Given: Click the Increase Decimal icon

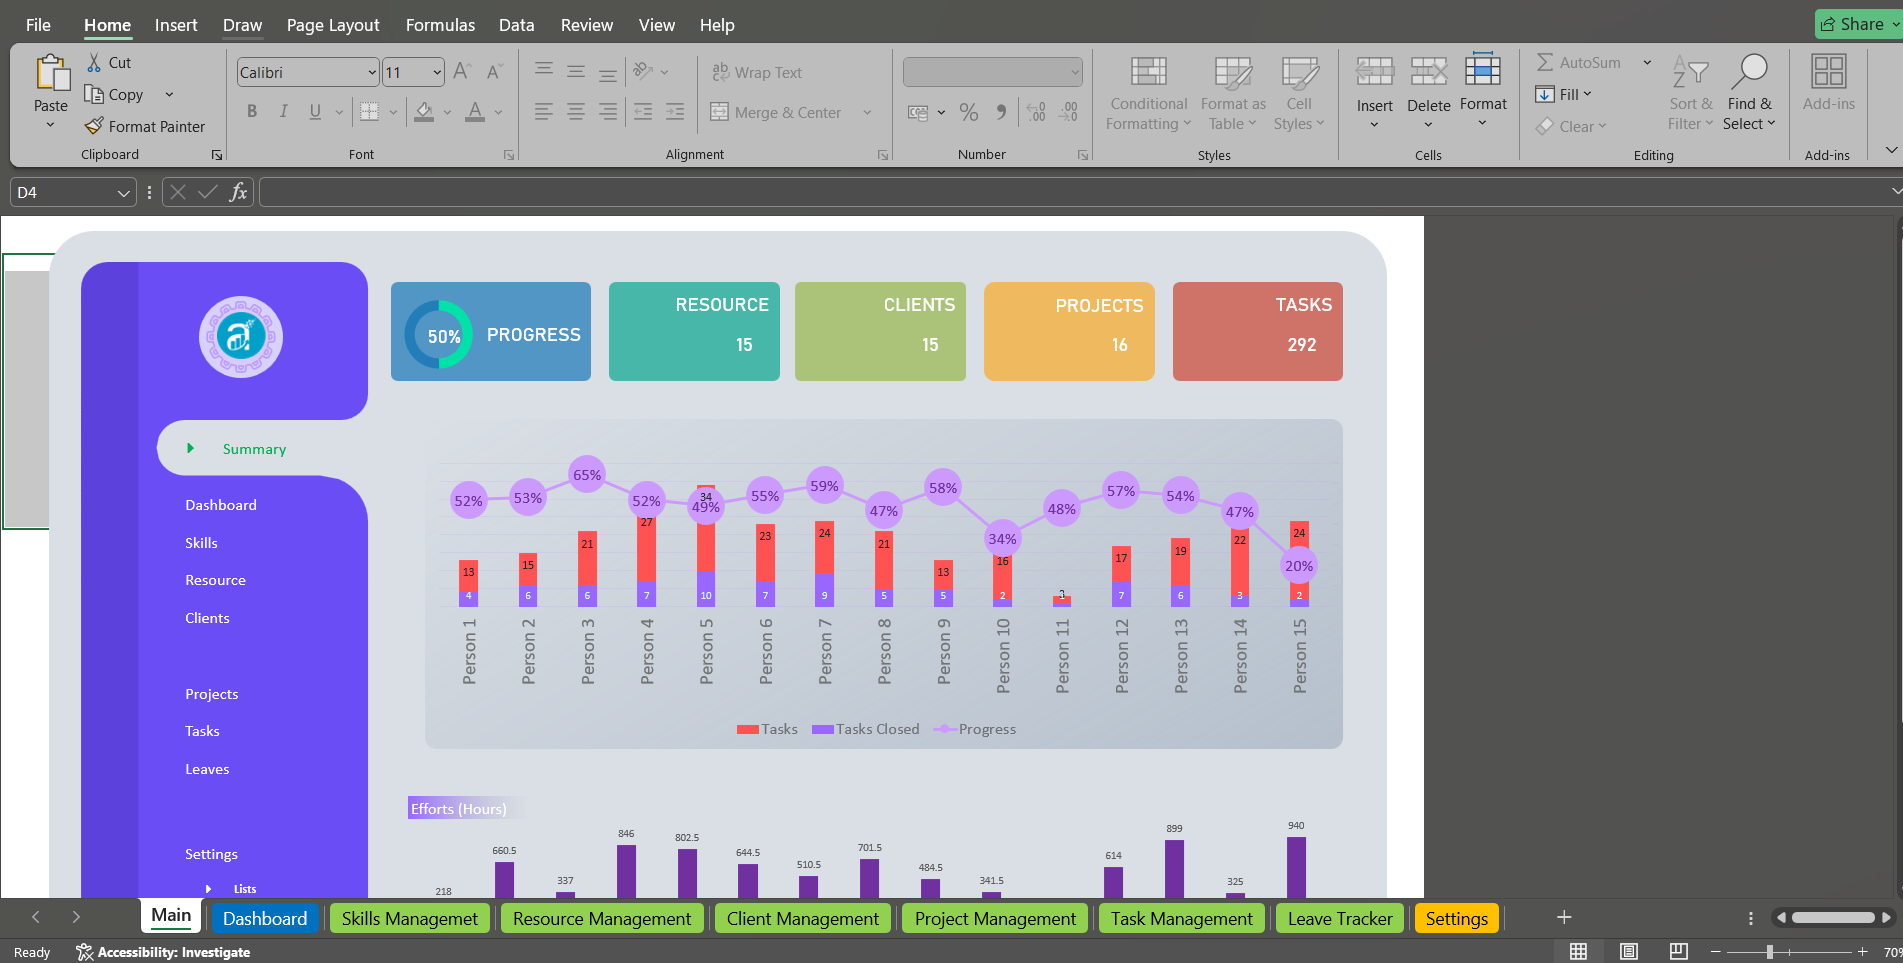Looking at the screenshot, I should pos(1035,112).
